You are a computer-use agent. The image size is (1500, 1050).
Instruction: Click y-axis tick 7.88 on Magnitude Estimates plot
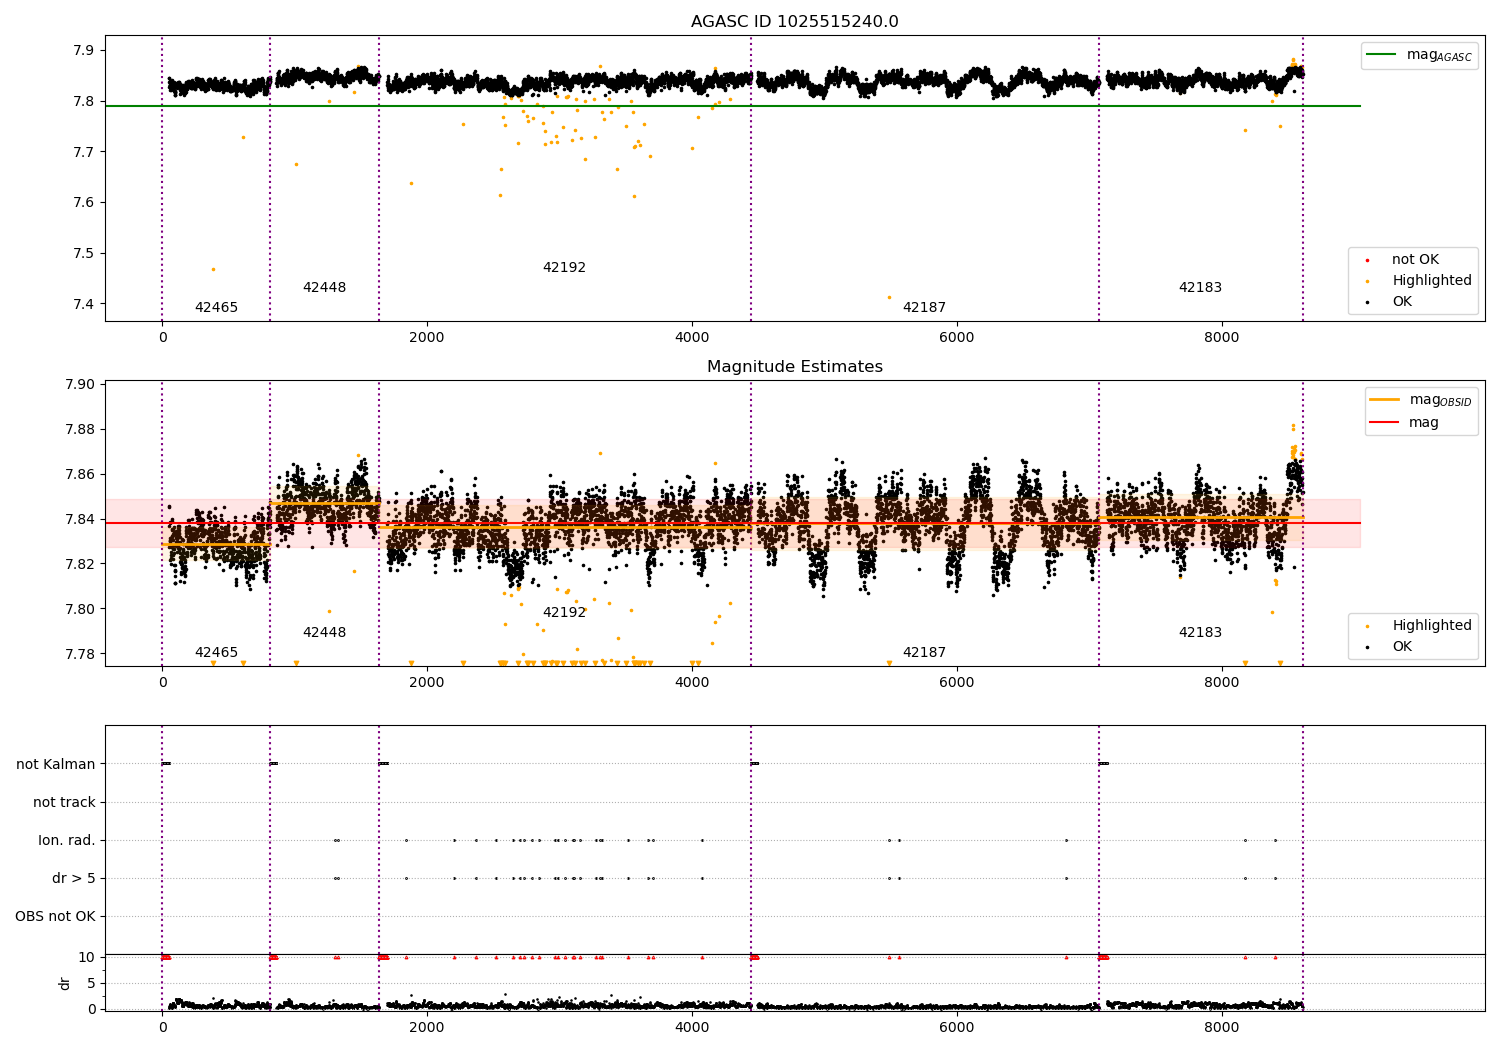click(81, 430)
